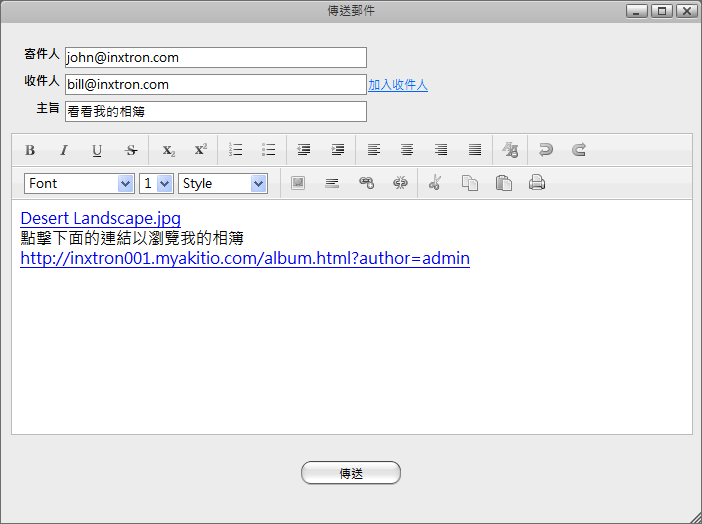Insert a numbered list

pos(236,150)
